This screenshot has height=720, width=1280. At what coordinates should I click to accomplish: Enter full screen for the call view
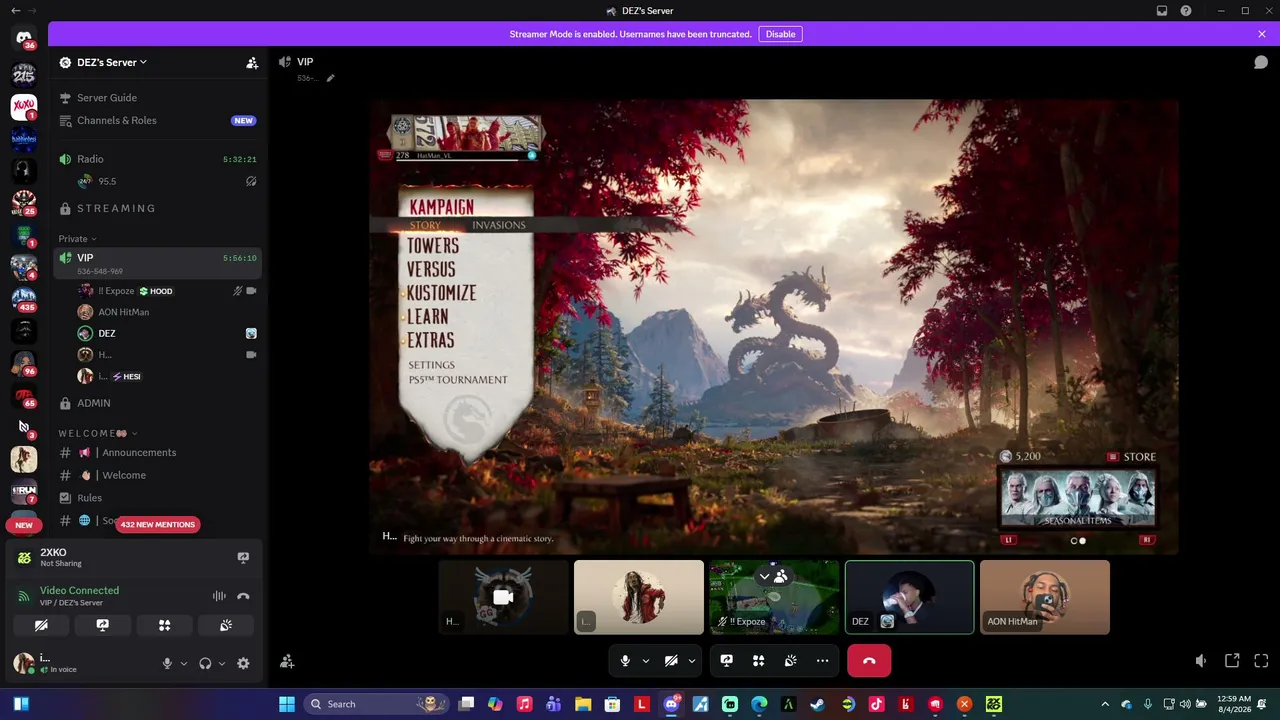(x=1261, y=661)
